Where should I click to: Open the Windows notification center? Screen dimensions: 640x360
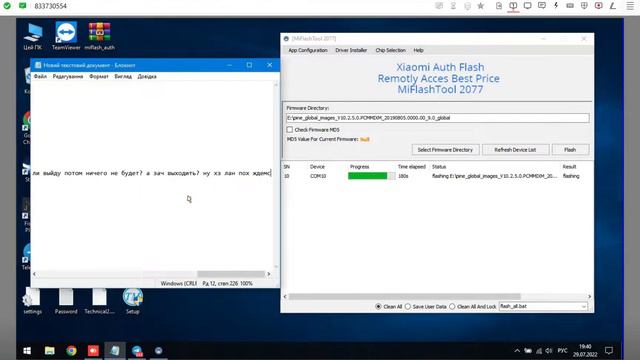pyautogui.click(x=609, y=351)
